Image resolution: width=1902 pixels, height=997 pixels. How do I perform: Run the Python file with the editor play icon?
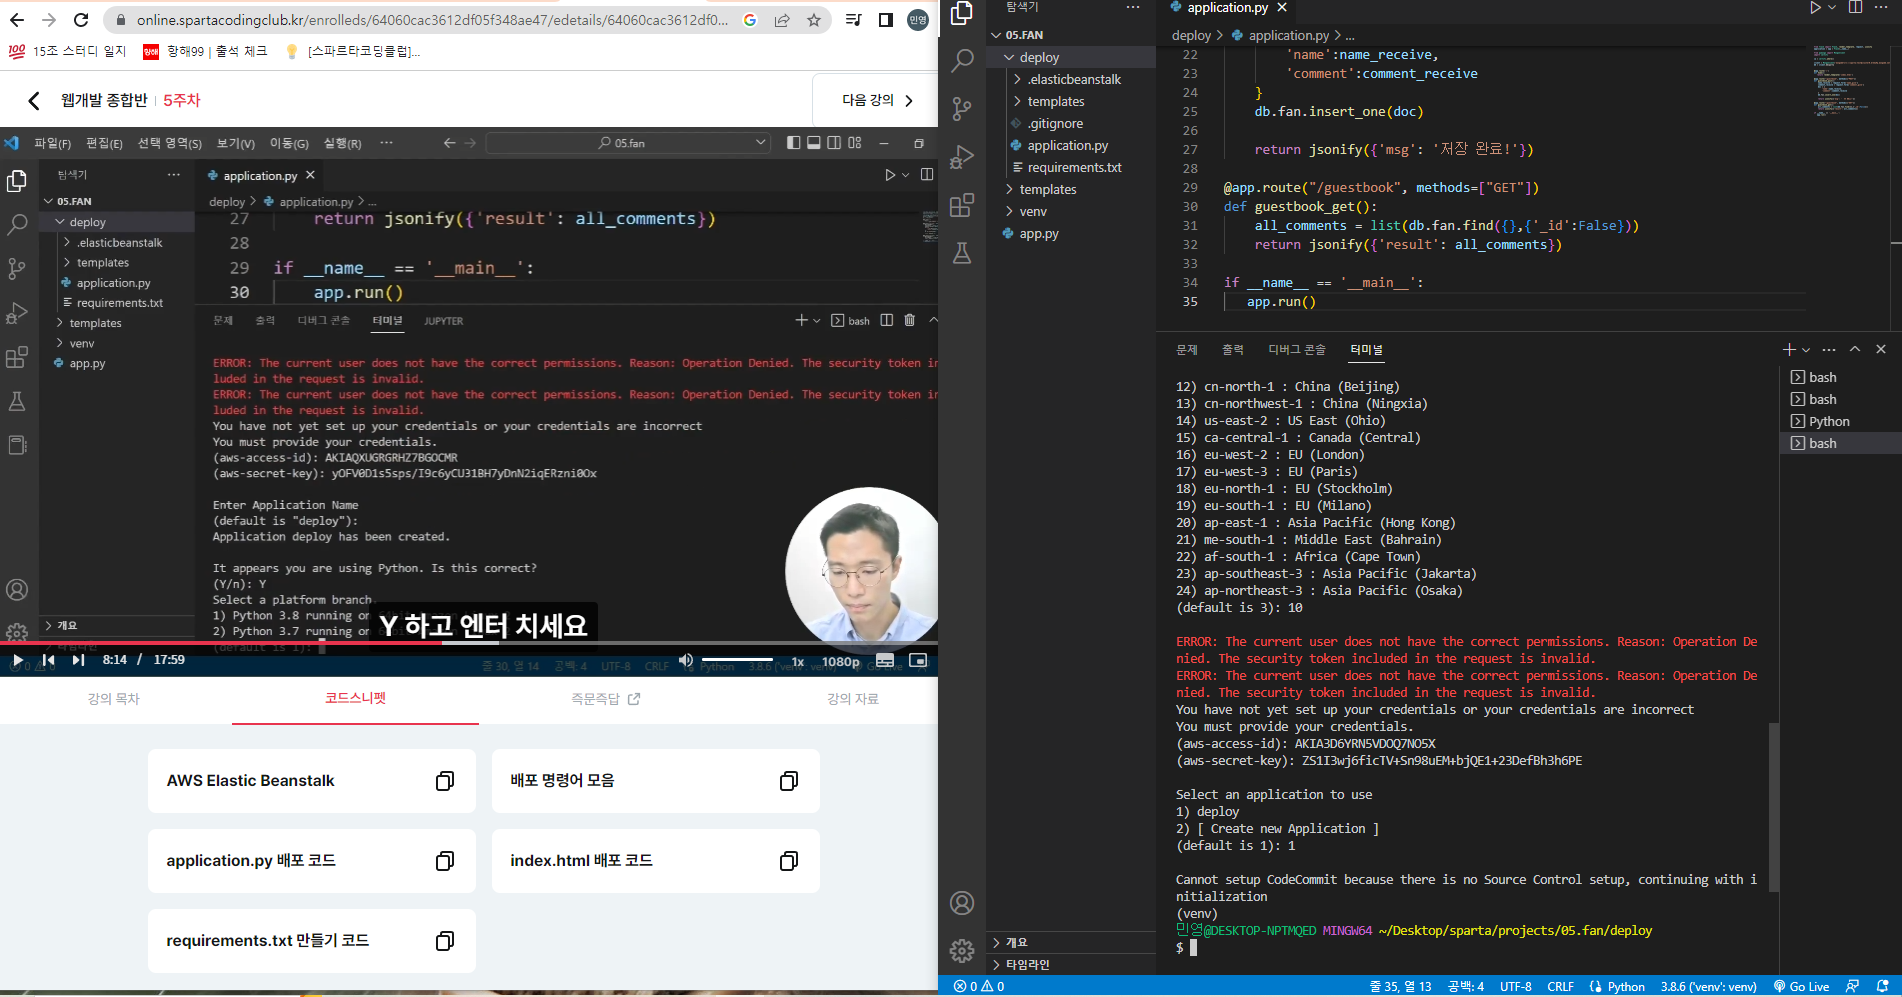[1815, 8]
